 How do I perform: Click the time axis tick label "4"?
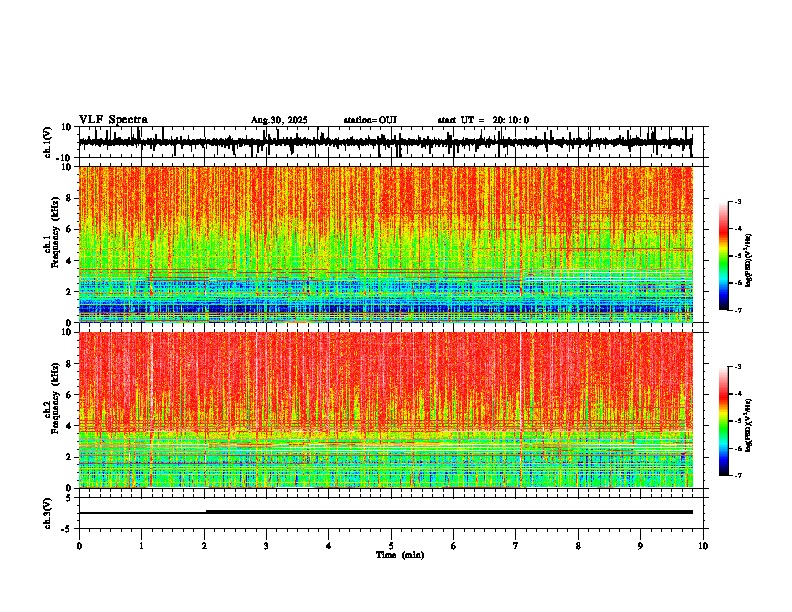(328, 546)
